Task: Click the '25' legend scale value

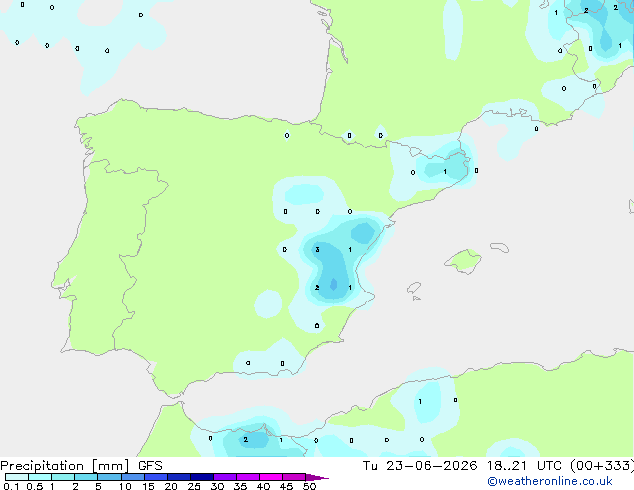Action: tap(194, 486)
